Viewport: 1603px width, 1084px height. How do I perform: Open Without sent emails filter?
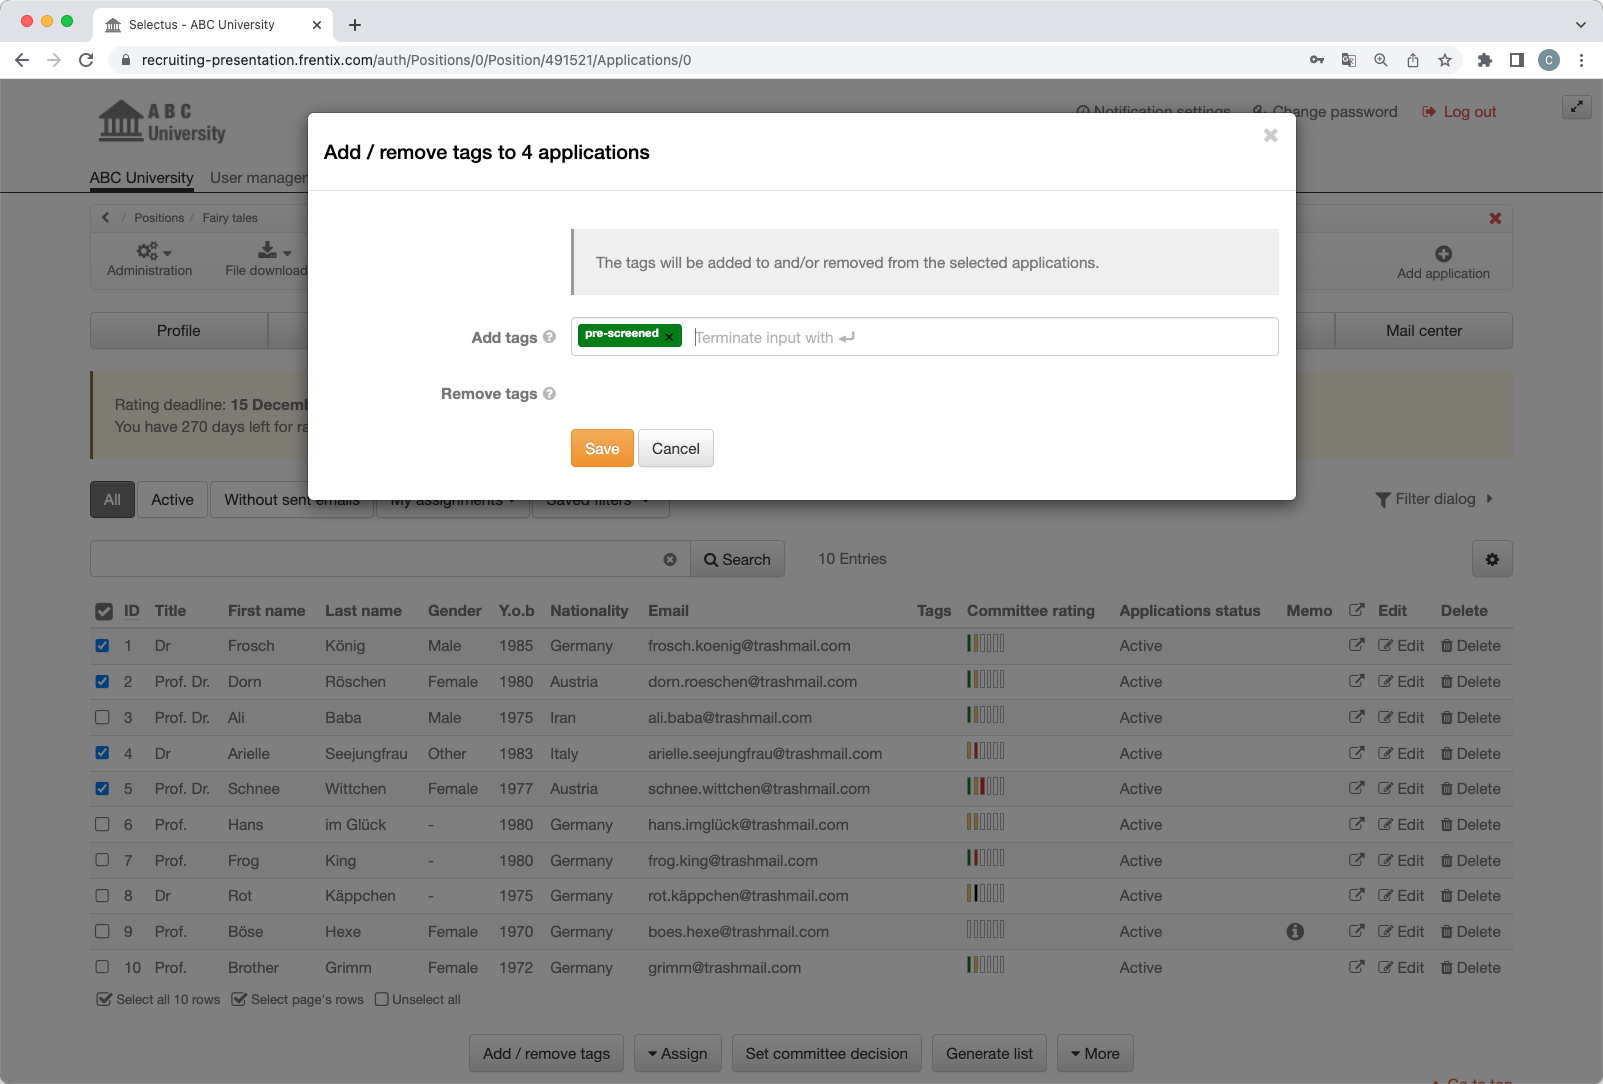click(x=292, y=500)
